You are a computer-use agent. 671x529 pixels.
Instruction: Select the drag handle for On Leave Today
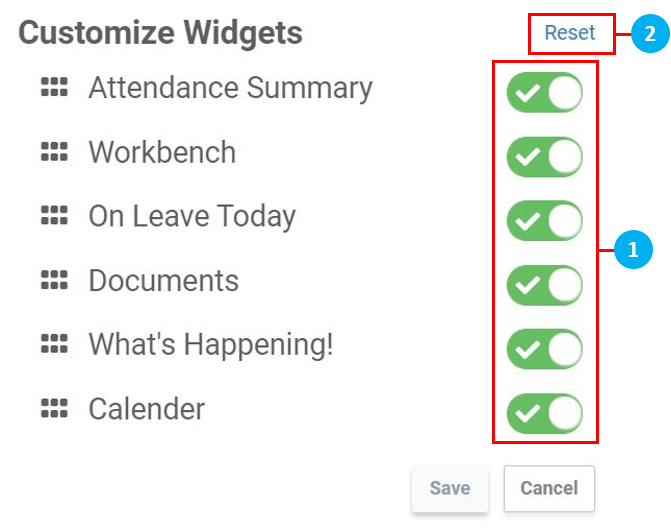click(54, 216)
